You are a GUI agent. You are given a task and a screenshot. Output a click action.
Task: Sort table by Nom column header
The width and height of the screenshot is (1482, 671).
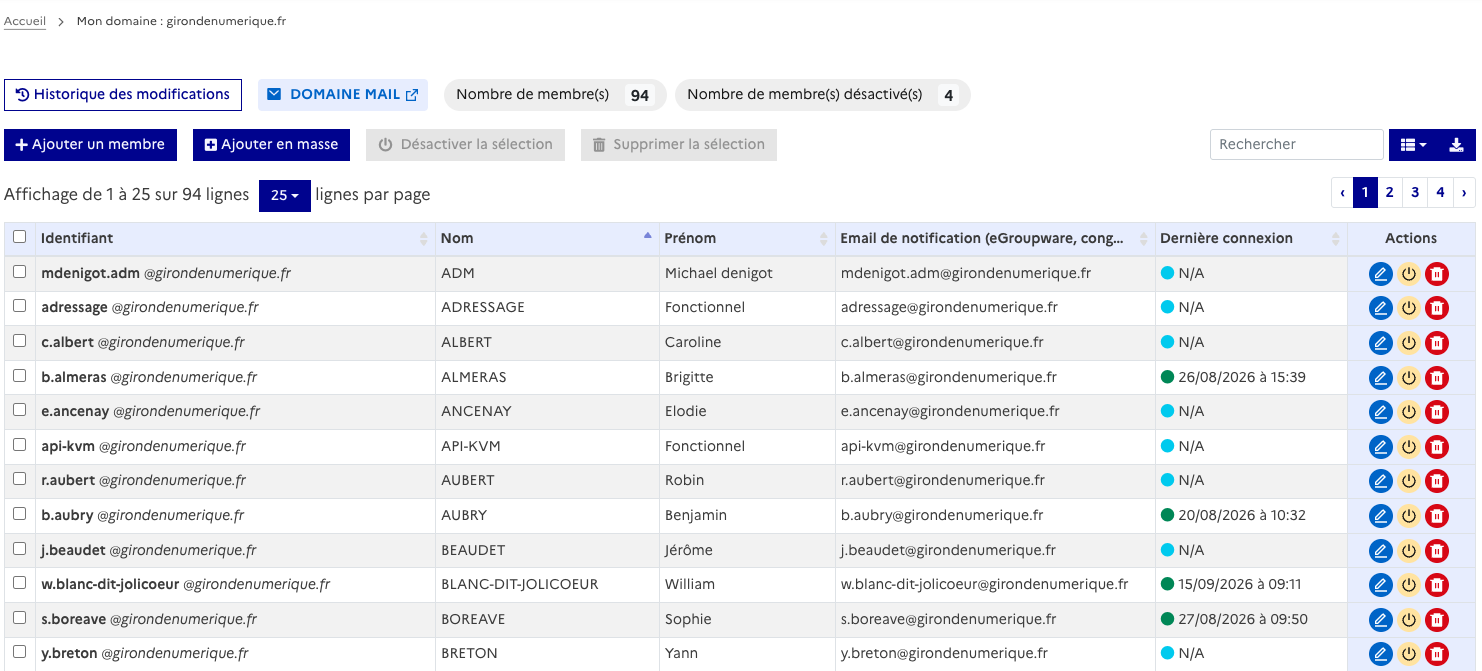pos(547,239)
